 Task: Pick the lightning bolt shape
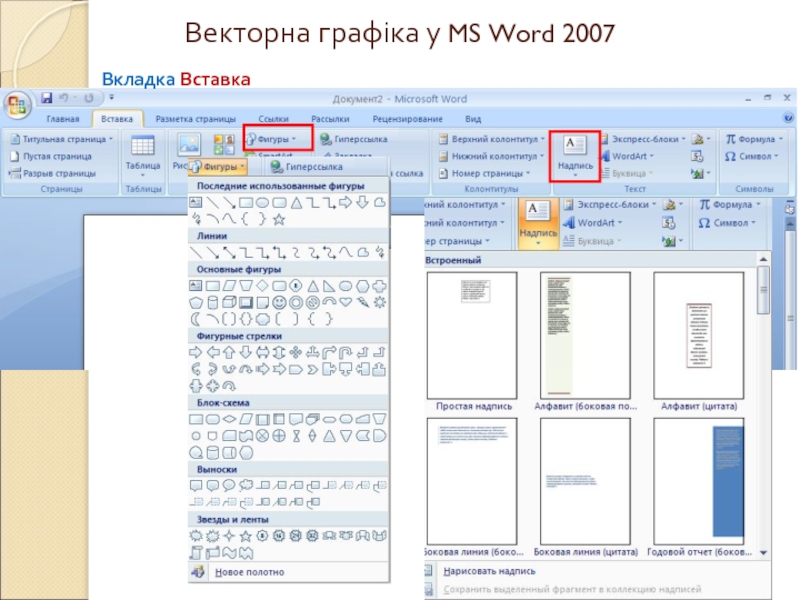362,303
